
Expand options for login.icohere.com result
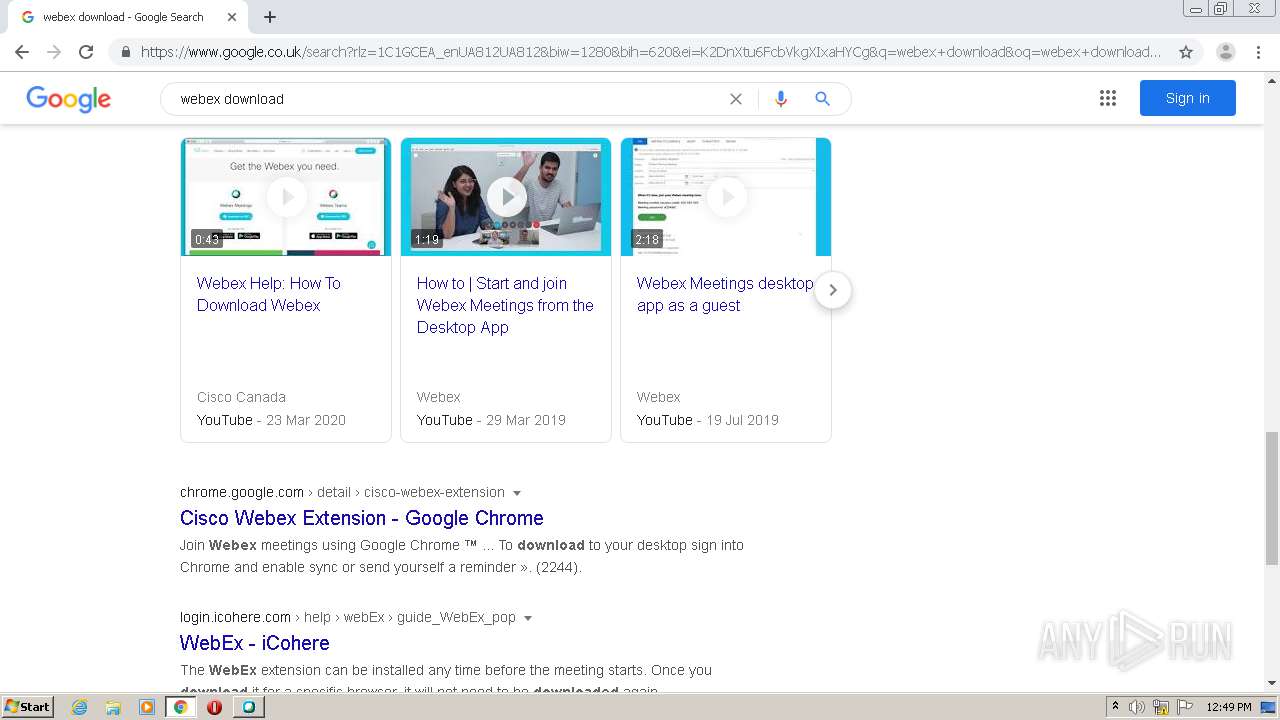[x=528, y=618]
